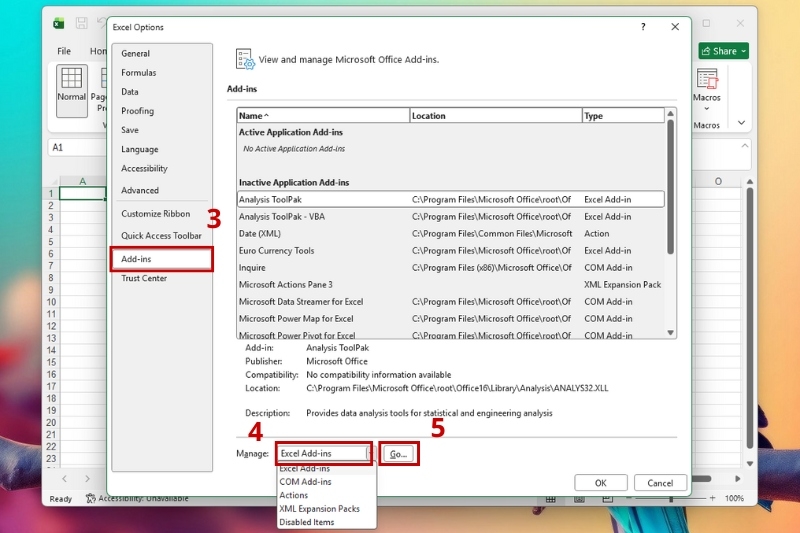800x533 pixels.
Task: Open the Macros icon in Excel ribbon
Action: tap(707, 80)
